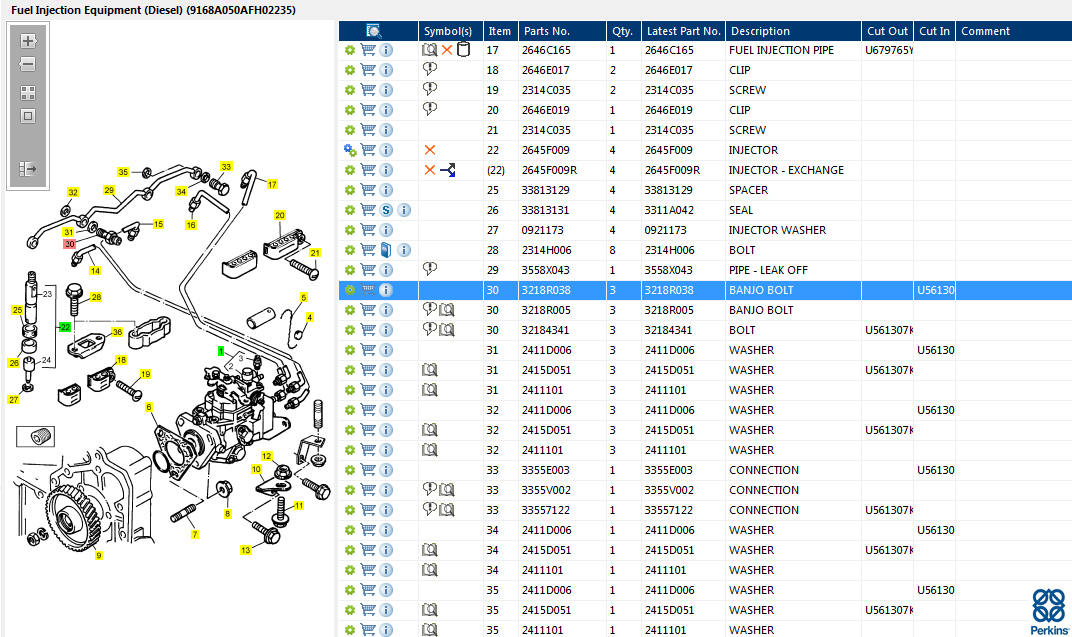Image resolution: width=1072 pixels, height=637 pixels.
Task: Click callout 20 highlighted red in diagram
Action: click(70, 244)
